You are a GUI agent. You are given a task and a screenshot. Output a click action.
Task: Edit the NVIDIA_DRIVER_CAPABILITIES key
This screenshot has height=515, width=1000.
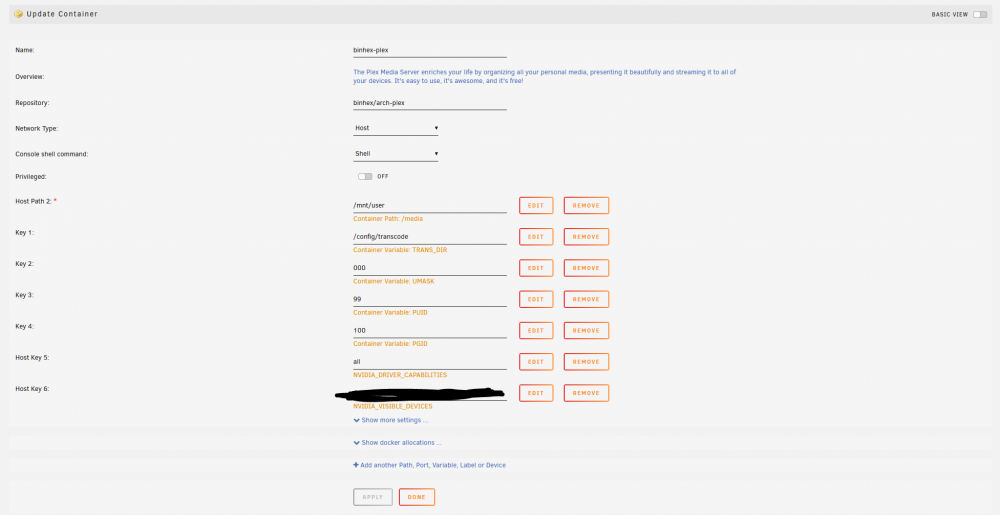[536, 361]
